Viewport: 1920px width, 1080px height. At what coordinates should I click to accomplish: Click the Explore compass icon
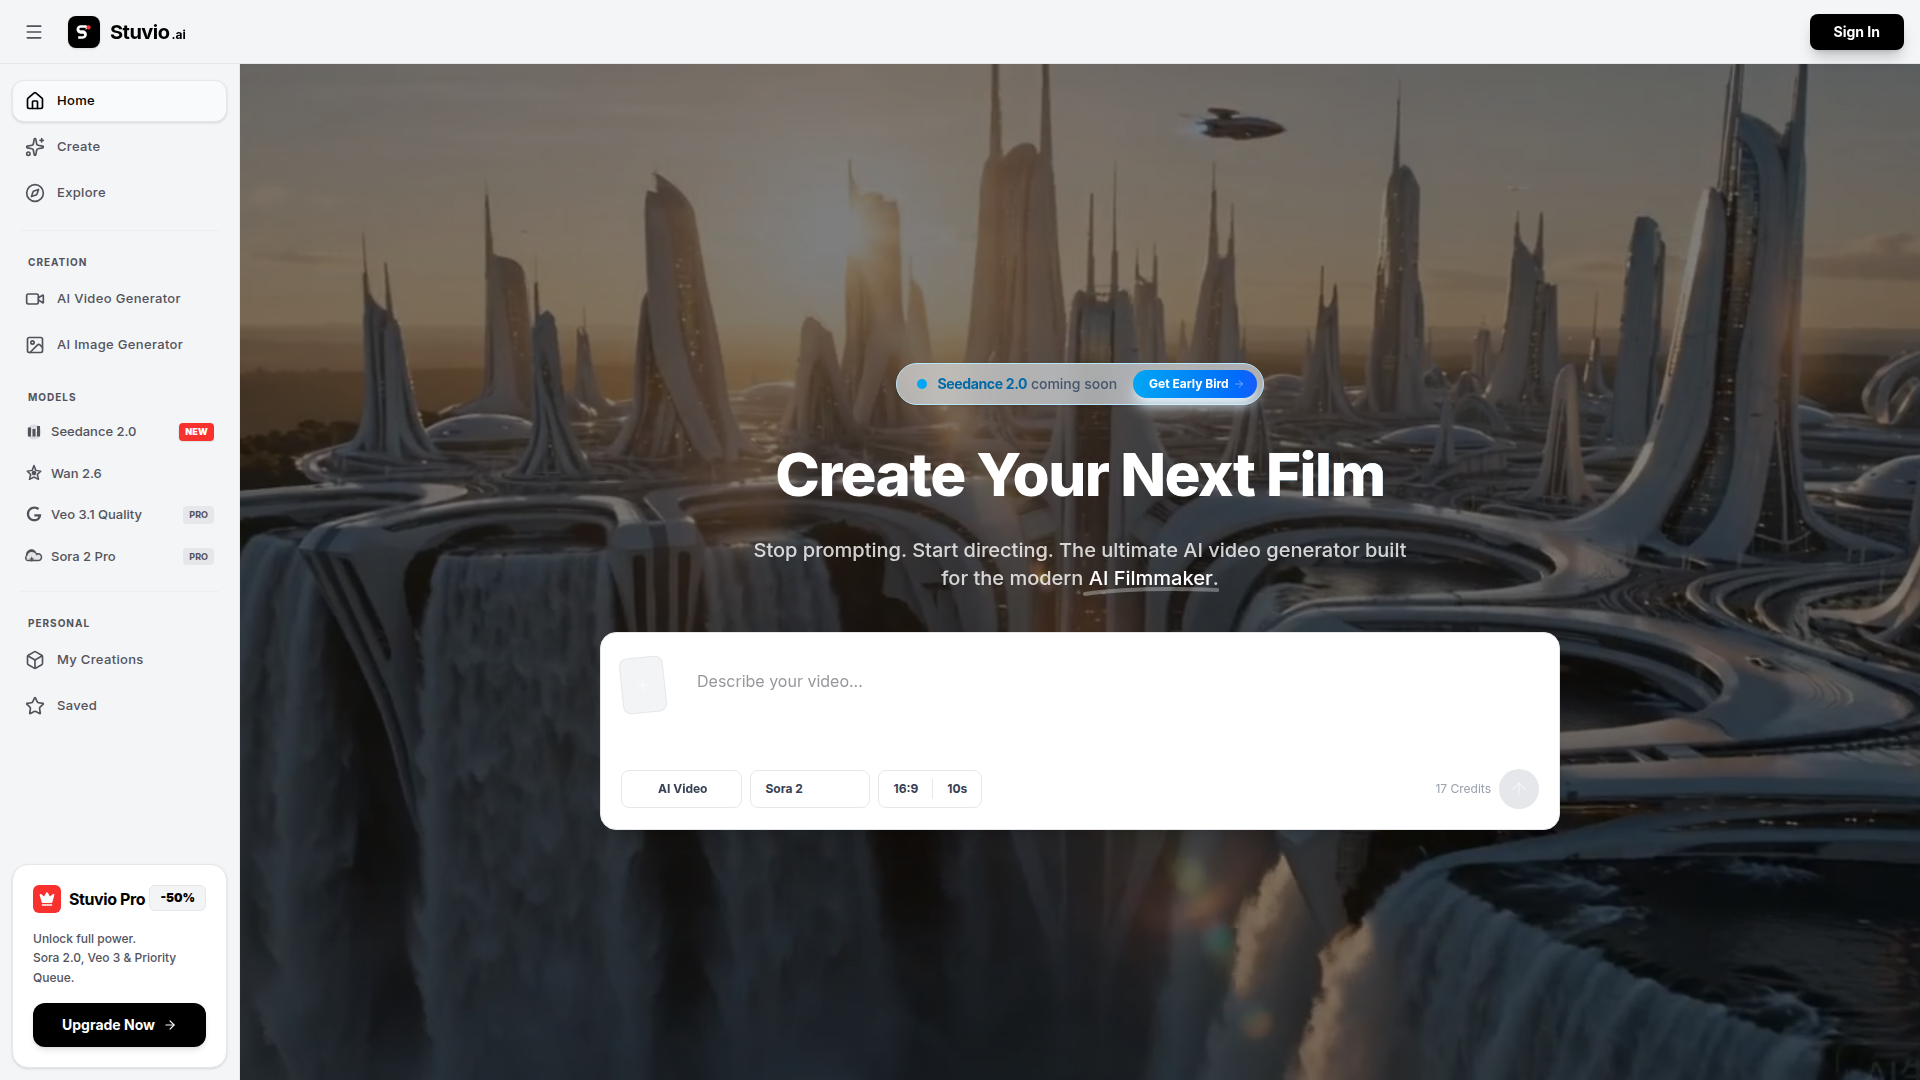pyautogui.click(x=35, y=193)
